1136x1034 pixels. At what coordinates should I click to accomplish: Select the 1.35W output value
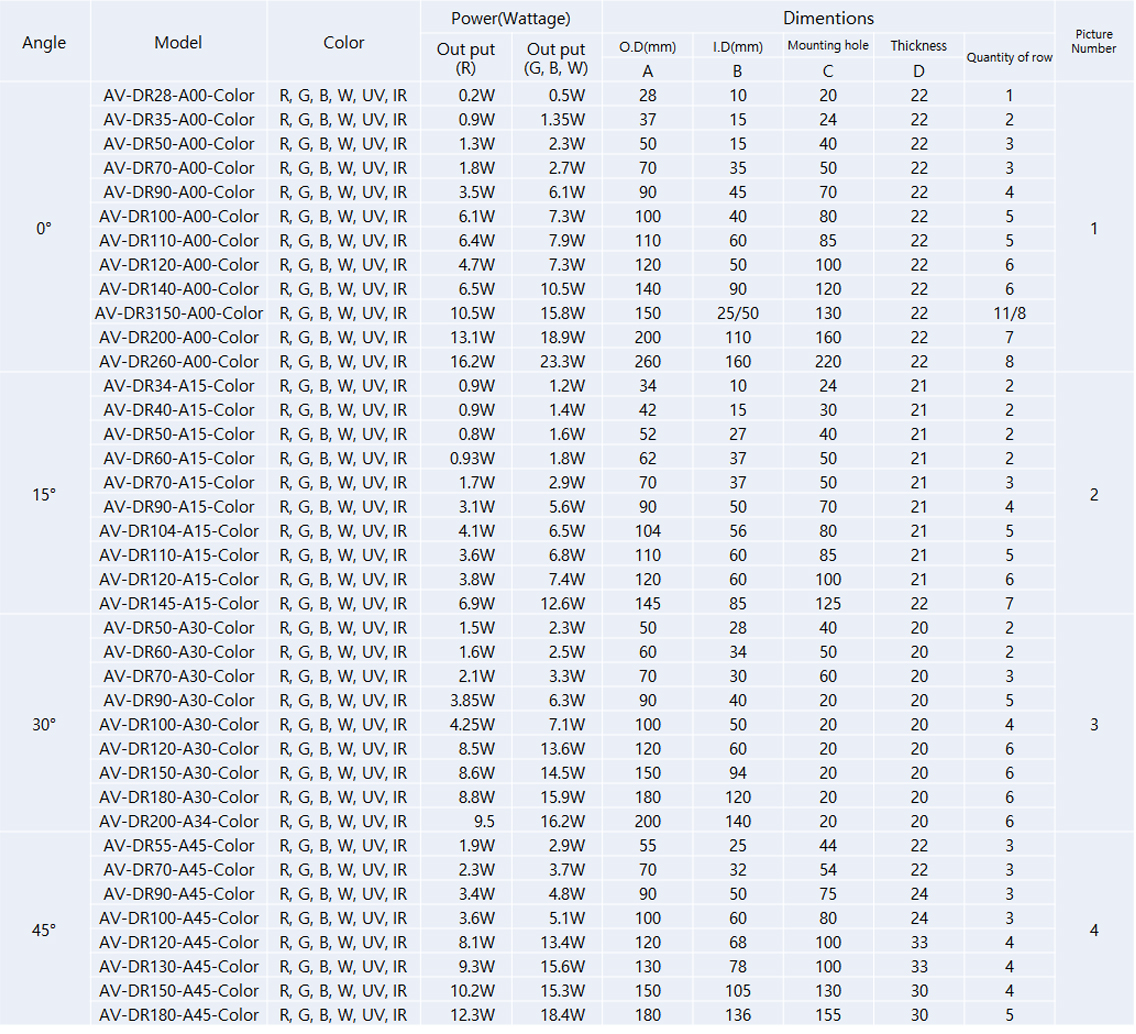563,120
